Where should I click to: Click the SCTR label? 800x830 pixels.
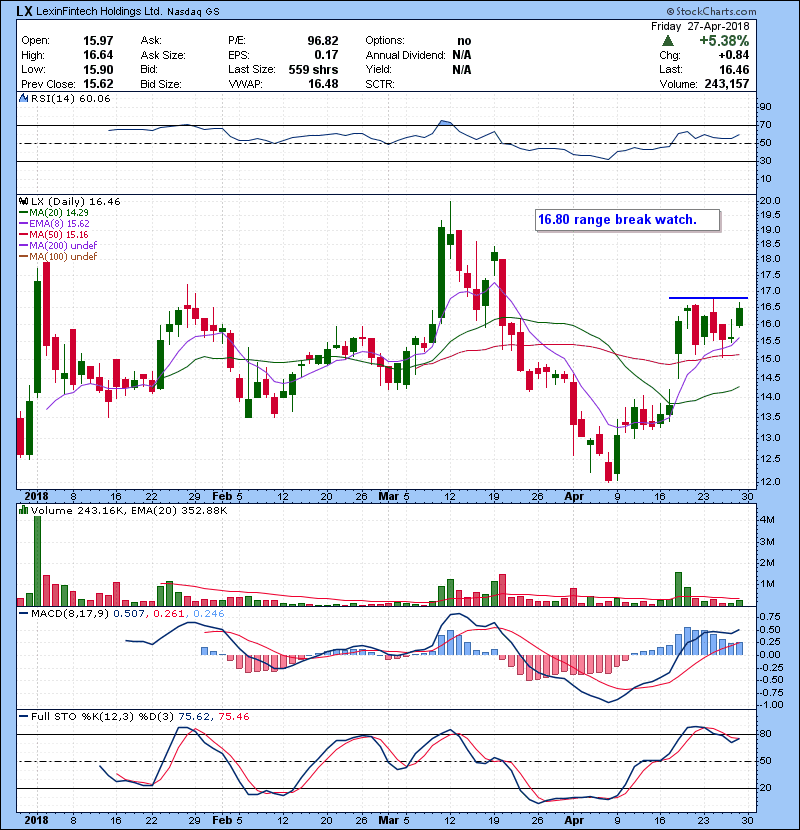pos(380,84)
